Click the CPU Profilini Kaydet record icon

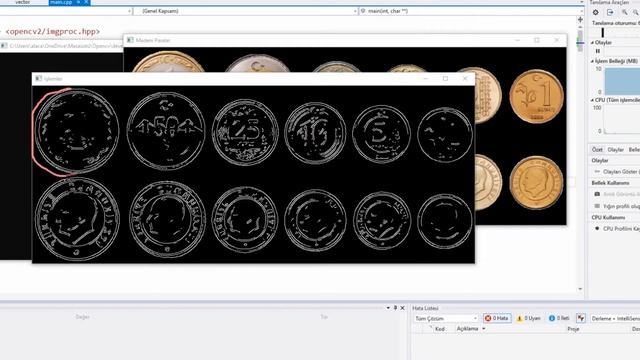[597, 229]
